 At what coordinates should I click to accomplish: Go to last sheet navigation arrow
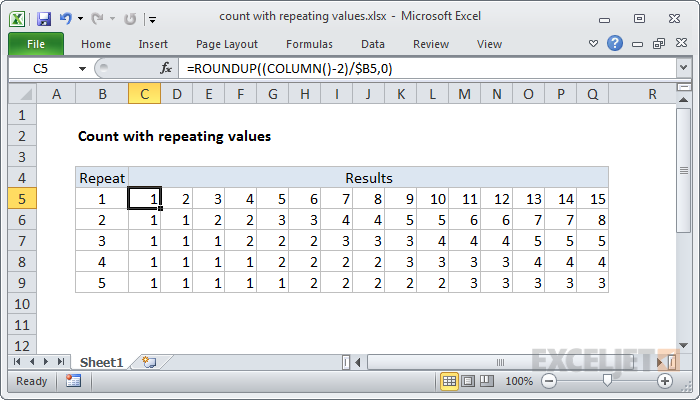pyautogui.click(x=61, y=362)
